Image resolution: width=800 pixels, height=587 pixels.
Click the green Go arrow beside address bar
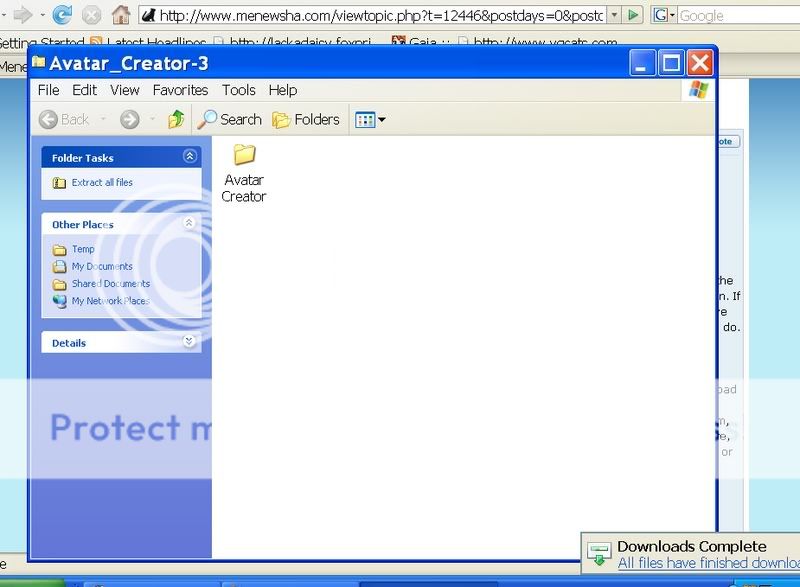(x=634, y=15)
